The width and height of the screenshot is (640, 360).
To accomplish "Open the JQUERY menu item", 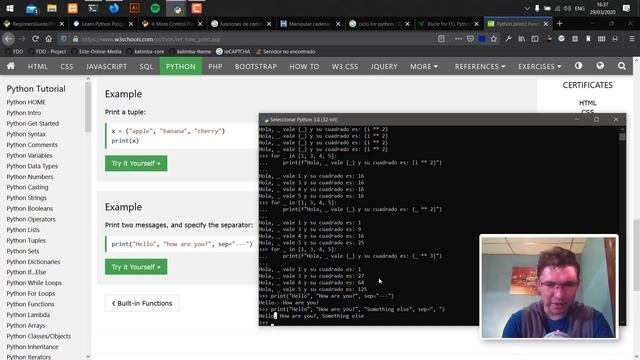I will [384, 66].
